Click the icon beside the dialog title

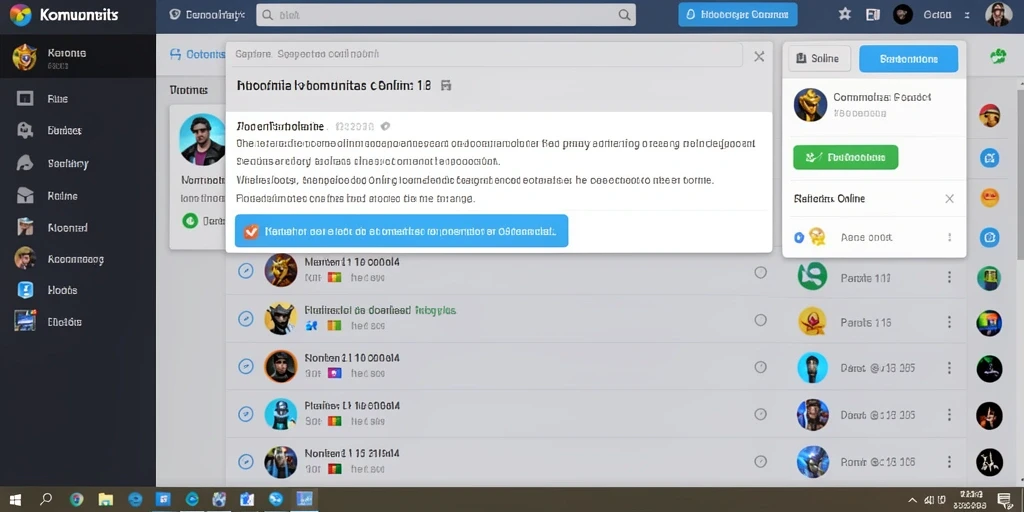pyautogui.click(x=446, y=86)
